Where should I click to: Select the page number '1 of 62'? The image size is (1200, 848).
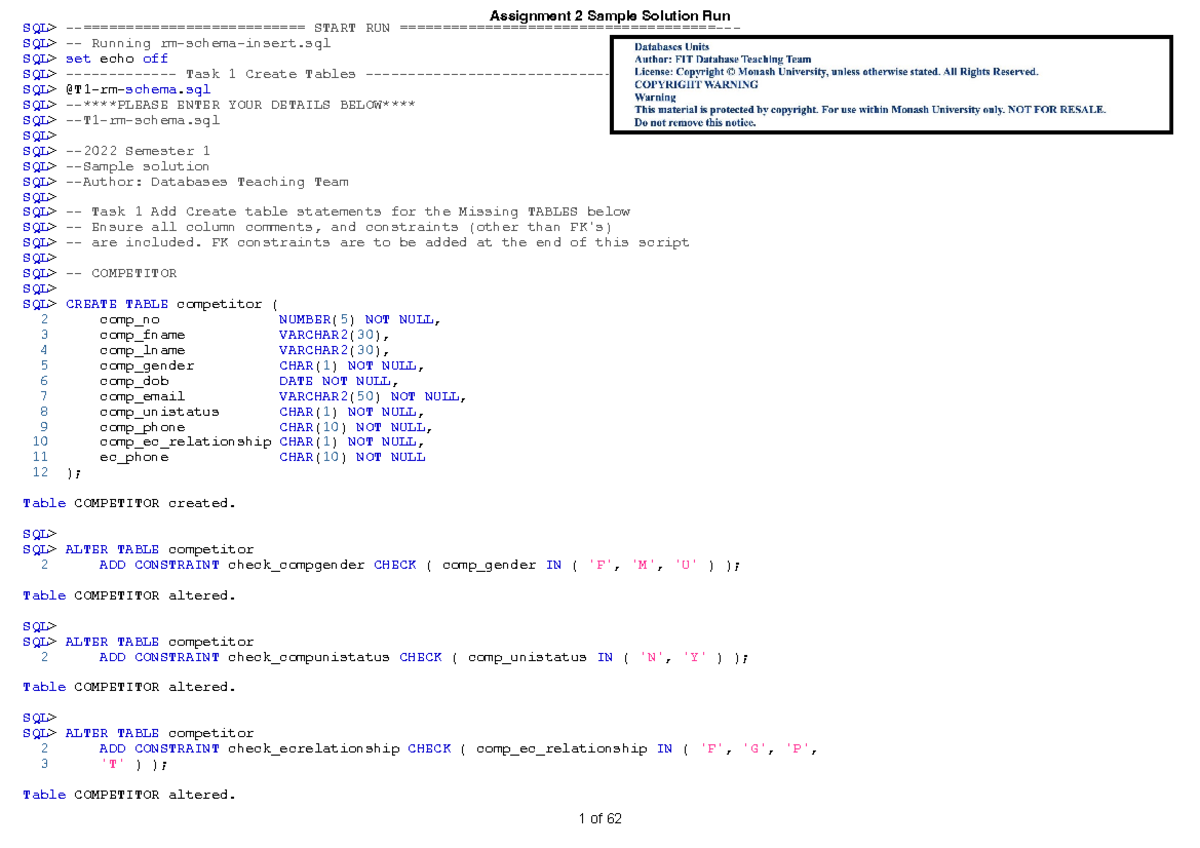pyautogui.click(x=602, y=818)
